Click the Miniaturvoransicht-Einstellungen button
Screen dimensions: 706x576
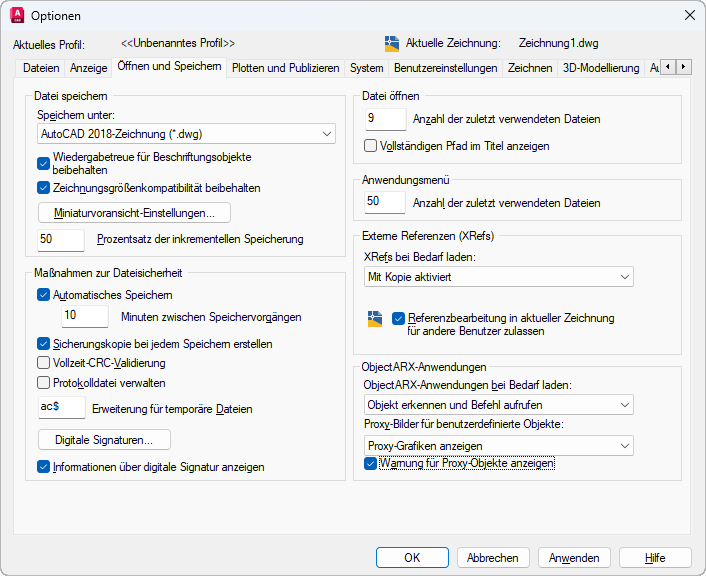coord(134,213)
